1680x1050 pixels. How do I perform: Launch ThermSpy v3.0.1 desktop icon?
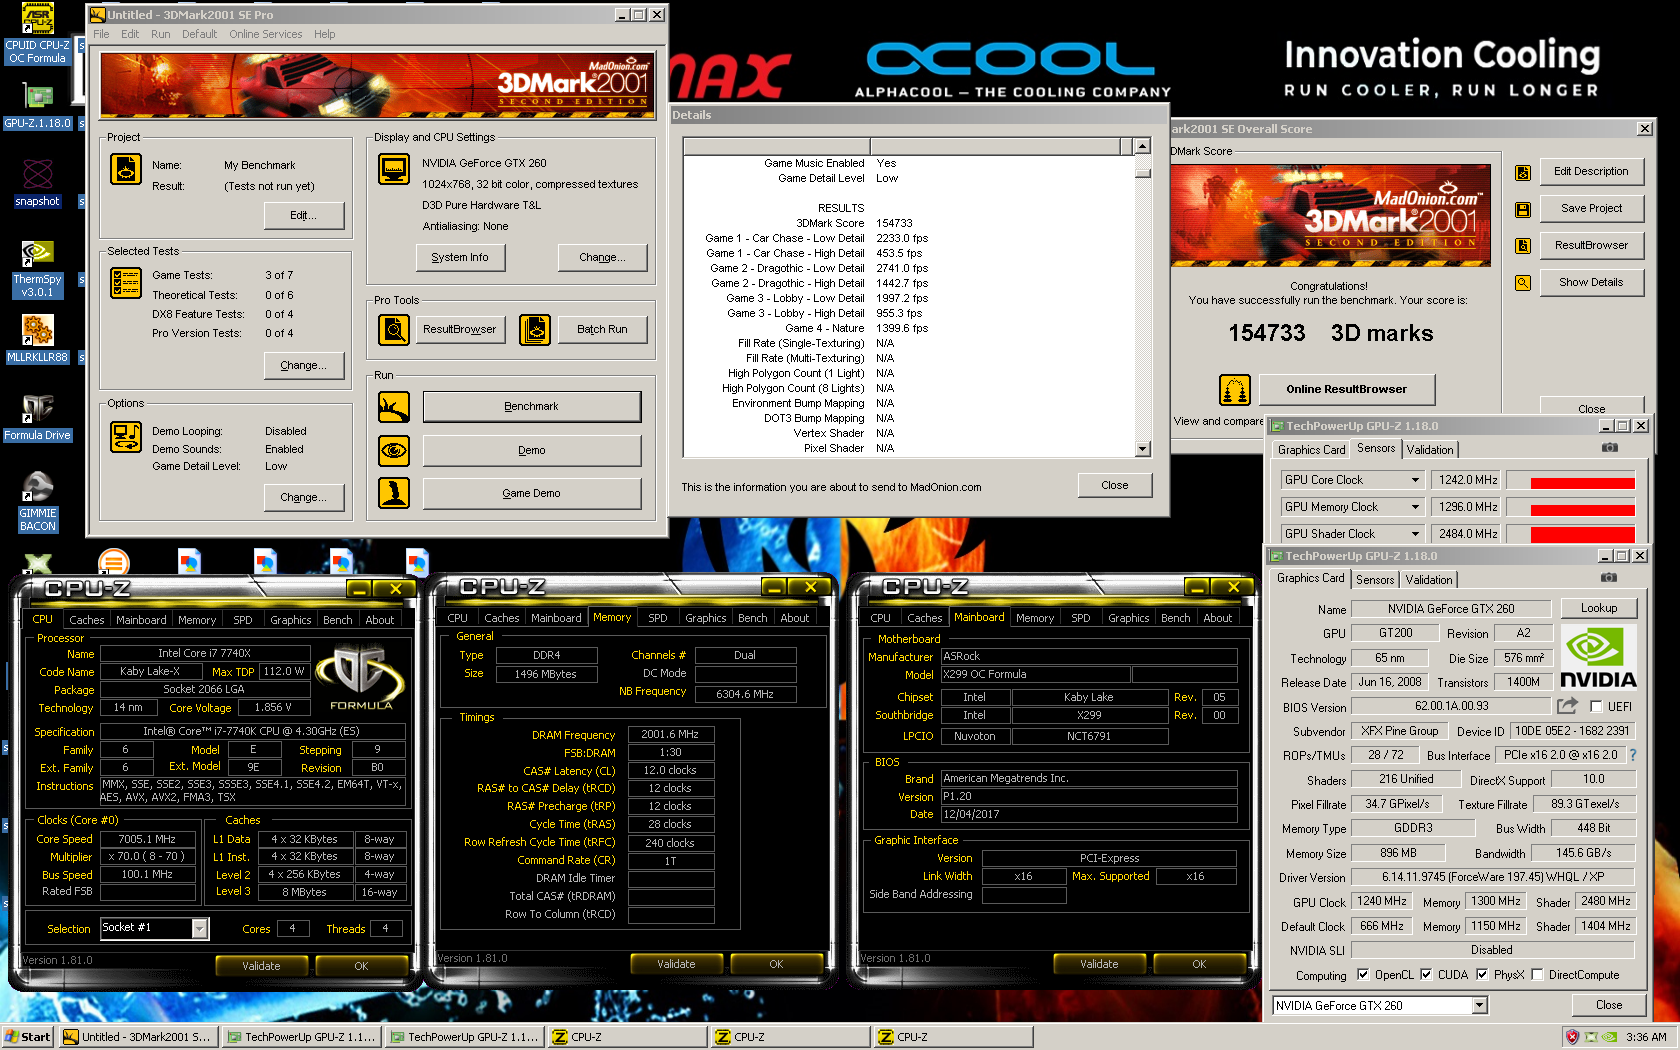coord(37,268)
